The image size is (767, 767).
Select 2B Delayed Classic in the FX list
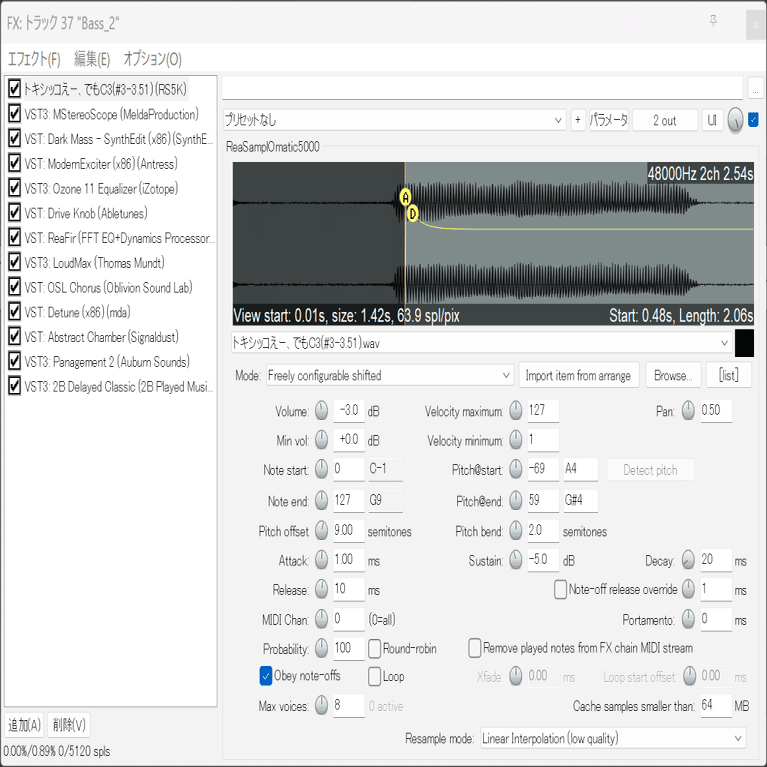(x=118, y=387)
